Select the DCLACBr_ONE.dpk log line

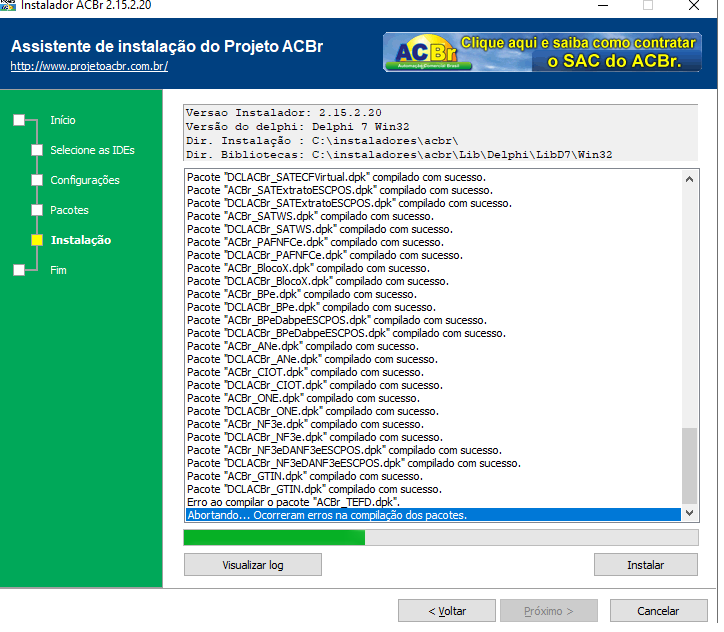[x=433, y=411]
